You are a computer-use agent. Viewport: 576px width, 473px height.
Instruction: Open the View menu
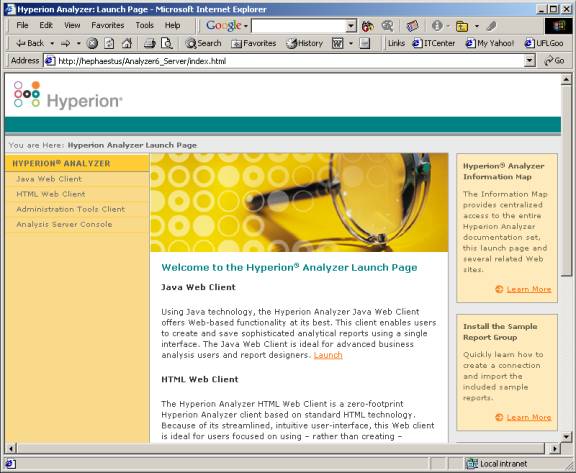tap(72, 25)
